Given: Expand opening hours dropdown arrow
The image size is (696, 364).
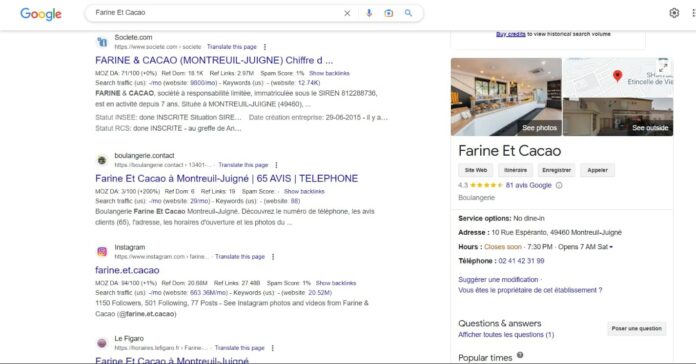Looking at the screenshot, I should pos(611,247).
